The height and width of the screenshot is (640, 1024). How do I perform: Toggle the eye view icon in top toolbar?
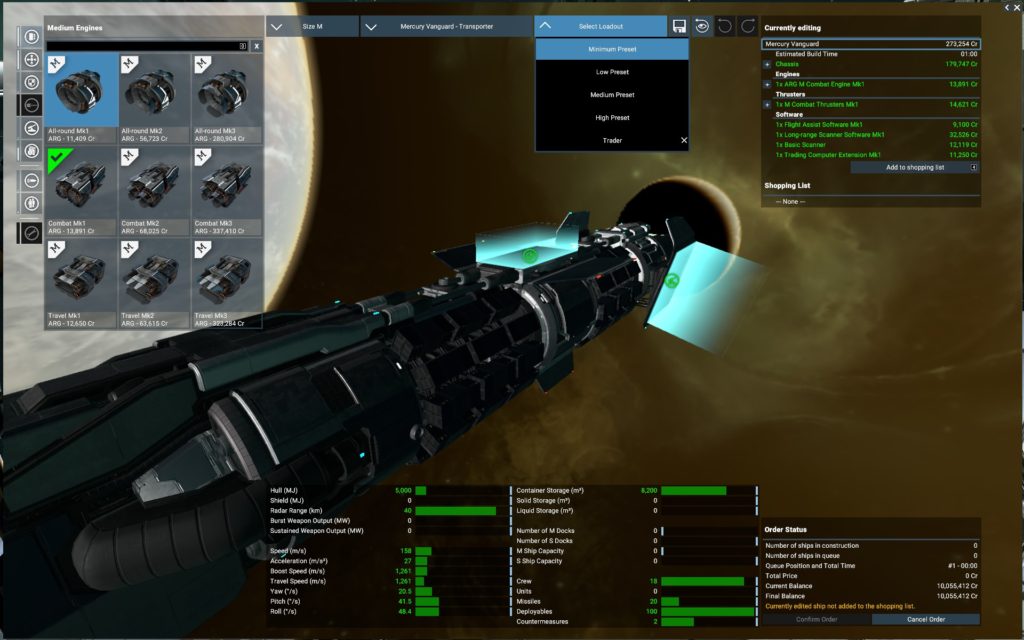[702, 26]
